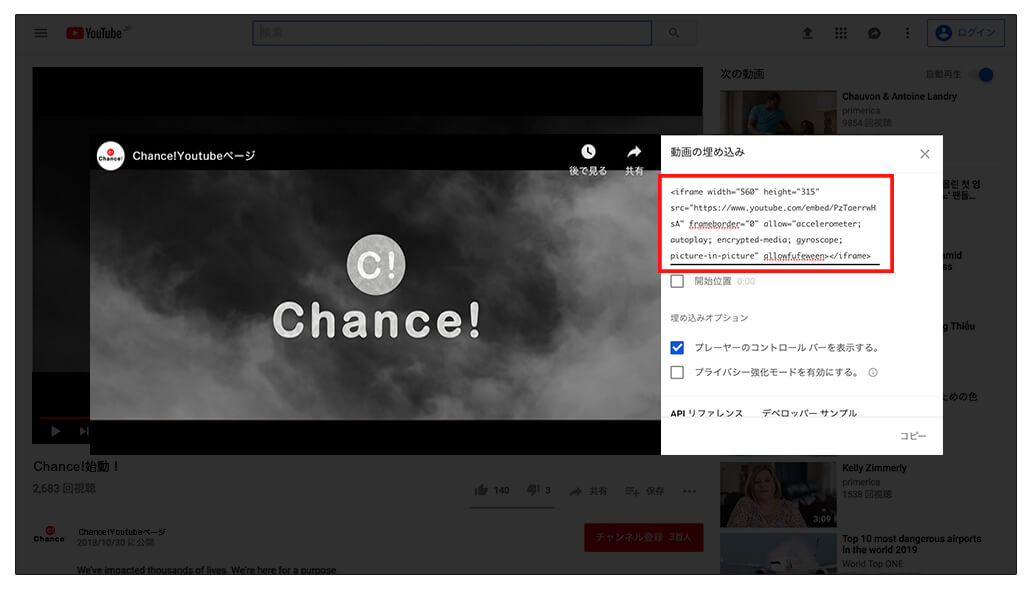The image size is (1032, 592).
Task: Open the Kelly Zimmerly video thumbnail
Action: (777, 491)
